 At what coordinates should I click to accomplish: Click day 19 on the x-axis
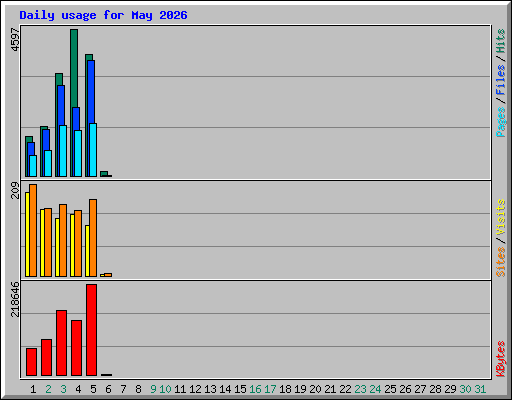click(300, 389)
